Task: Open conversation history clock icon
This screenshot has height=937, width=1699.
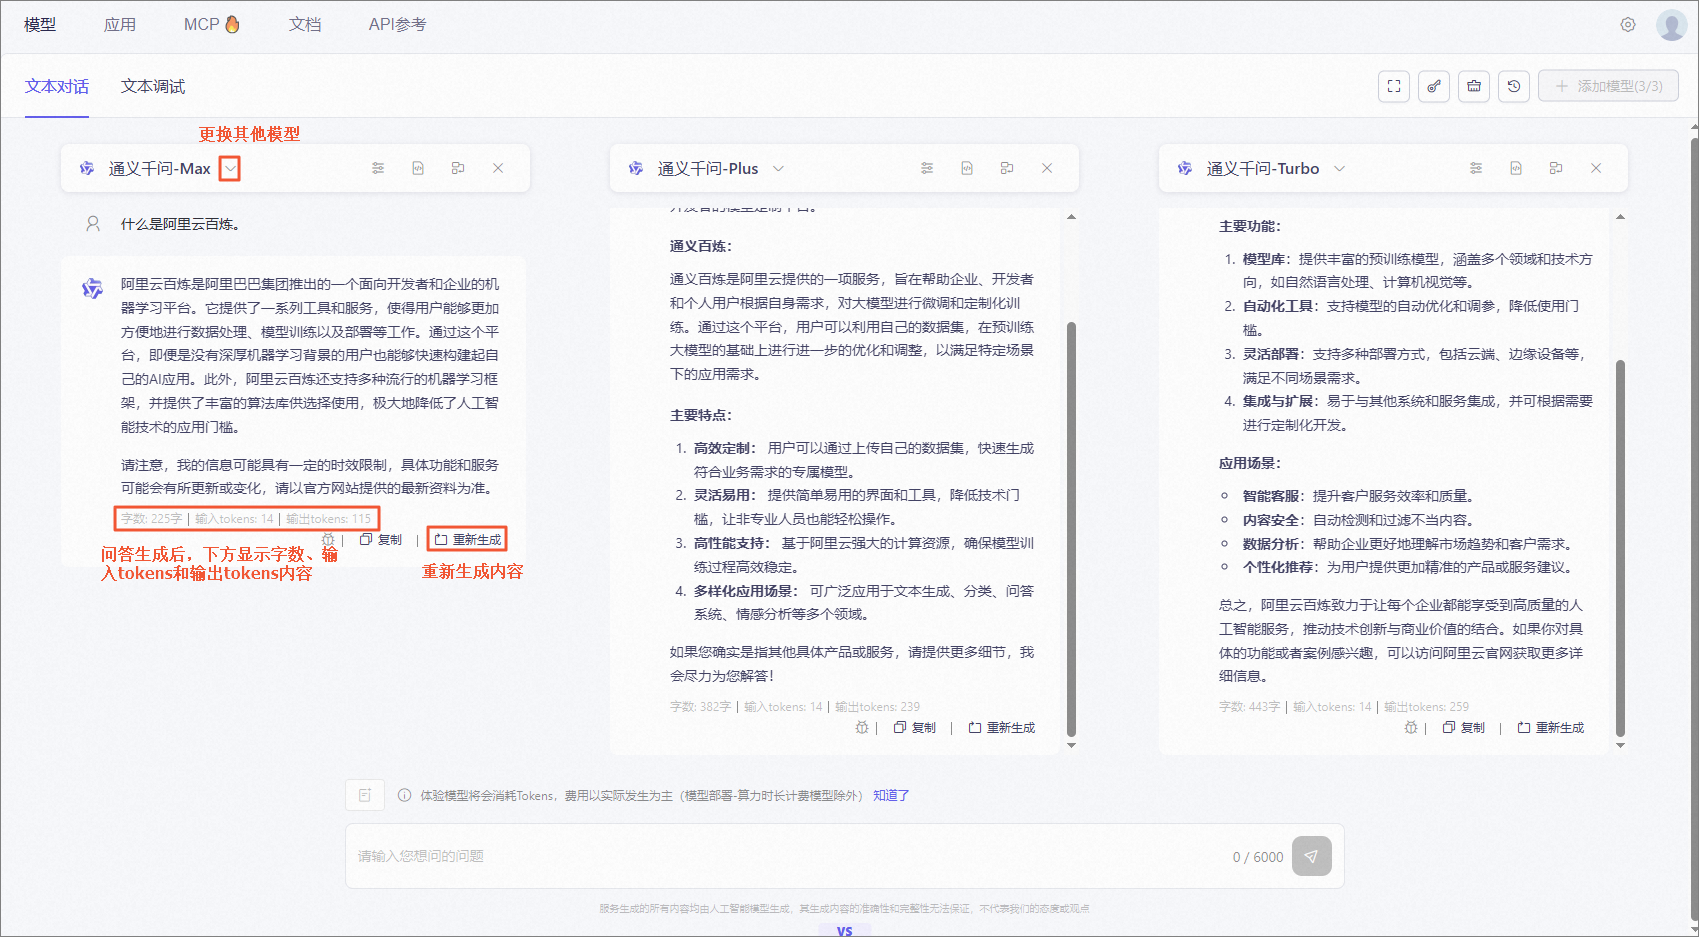Action: pyautogui.click(x=1514, y=86)
